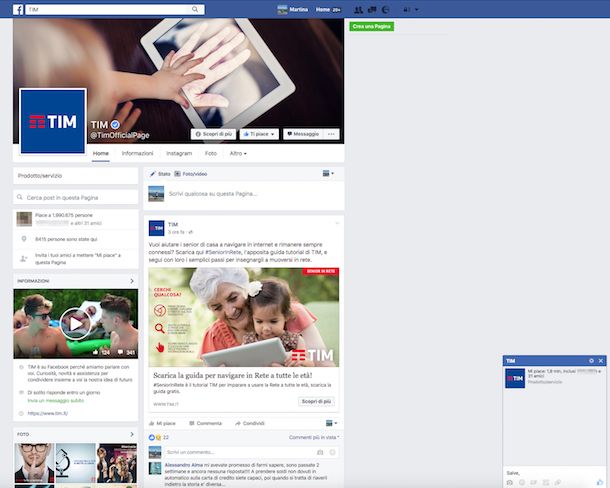This screenshot has height=488, width=610.
Task: Click Invia un messaggio subito link
Action: 56,400
